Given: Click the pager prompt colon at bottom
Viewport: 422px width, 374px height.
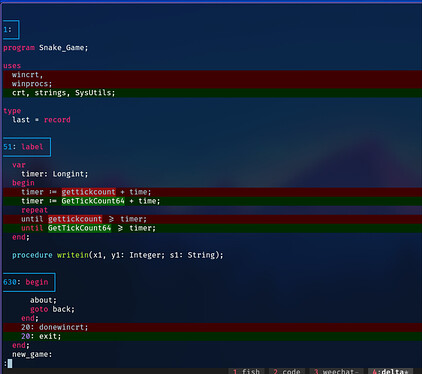Looking at the screenshot, I should point(5,363).
